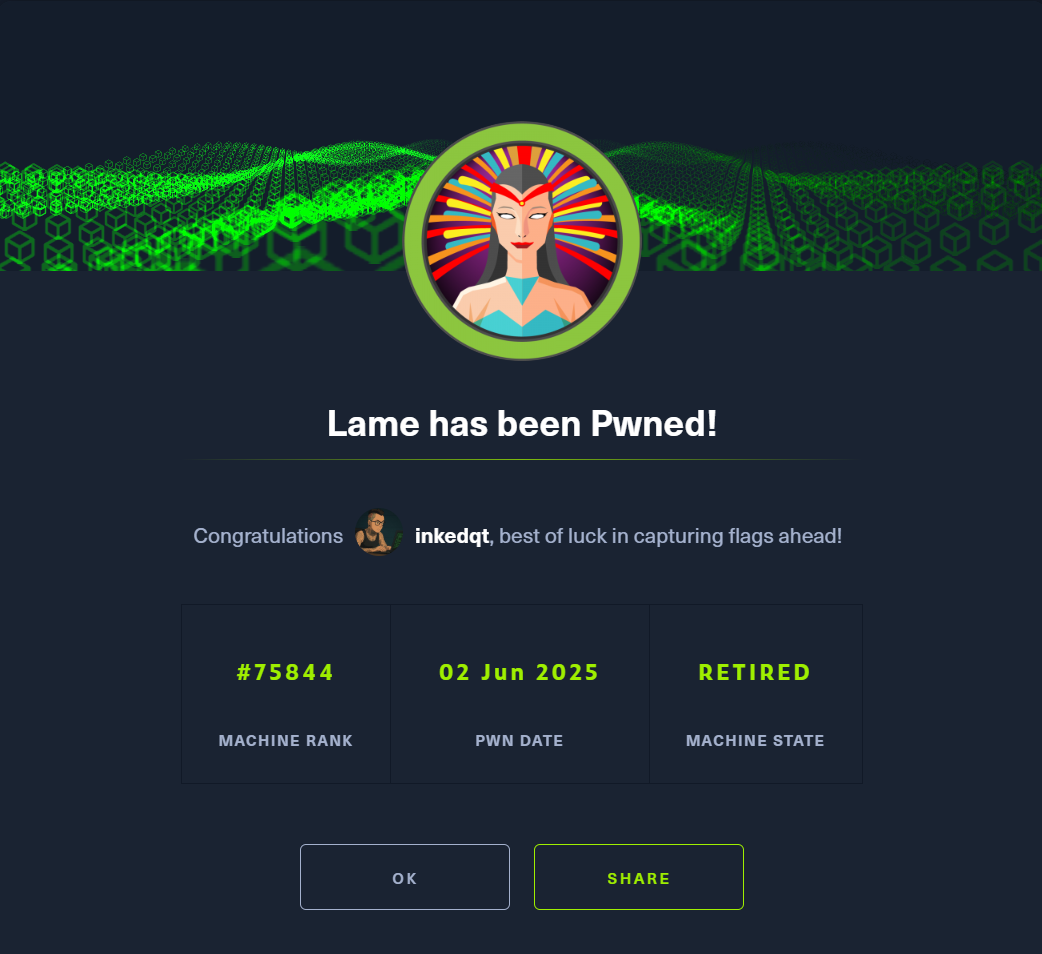Click the MACHINE RANK label
1042x954 pixels.
(286, 741)
